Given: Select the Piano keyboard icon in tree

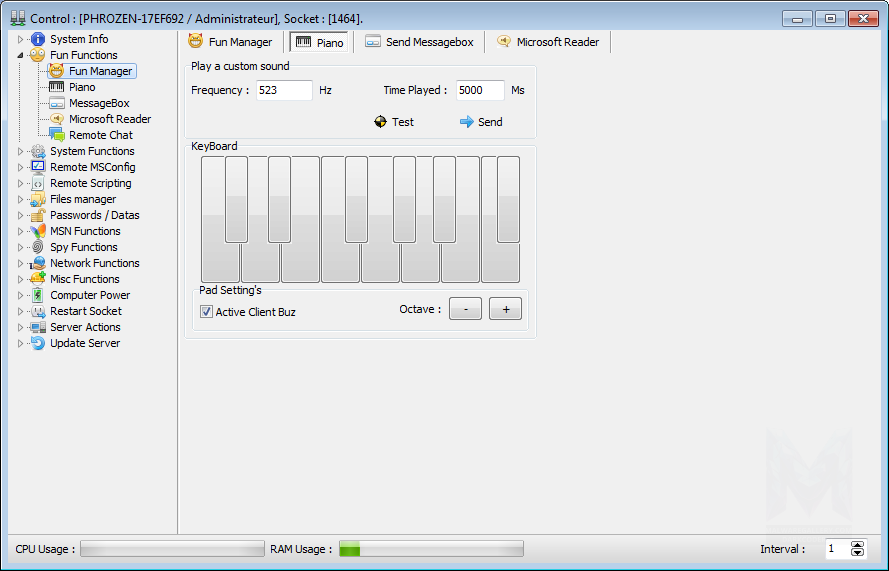Looking at the screenshot, I should [57, 87].
